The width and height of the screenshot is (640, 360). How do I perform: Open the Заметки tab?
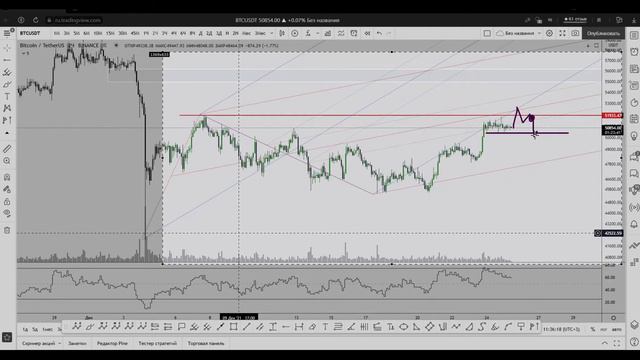click(x=77, y=344)
